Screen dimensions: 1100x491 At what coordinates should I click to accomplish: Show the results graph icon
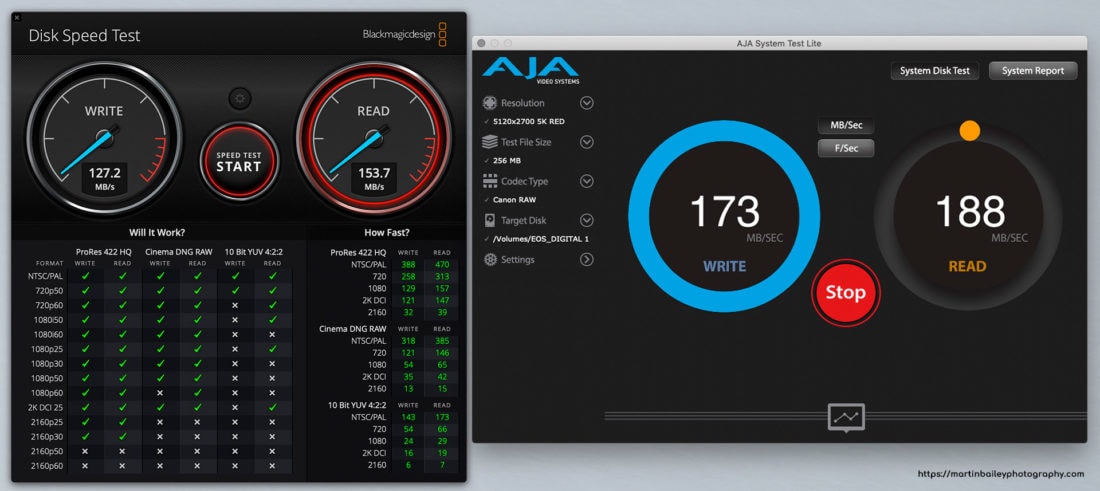coord(846,417)
